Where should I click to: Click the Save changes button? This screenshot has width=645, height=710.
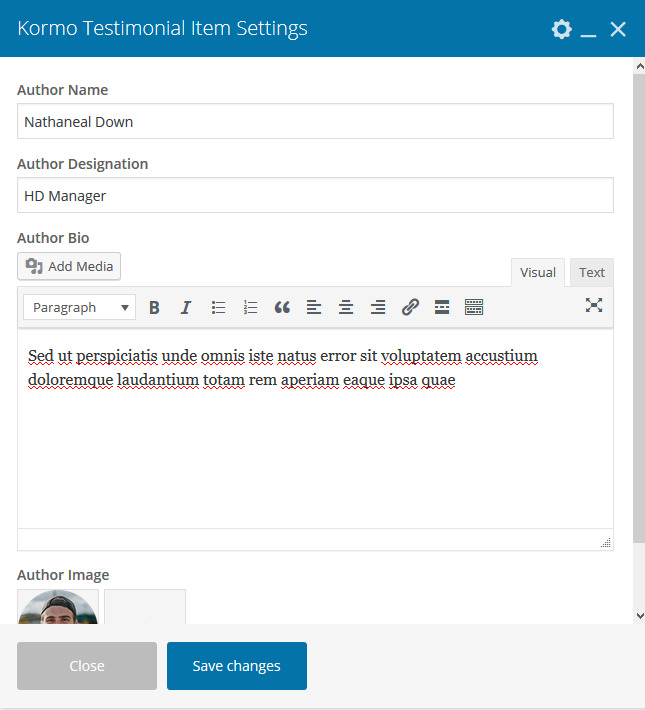237,666
